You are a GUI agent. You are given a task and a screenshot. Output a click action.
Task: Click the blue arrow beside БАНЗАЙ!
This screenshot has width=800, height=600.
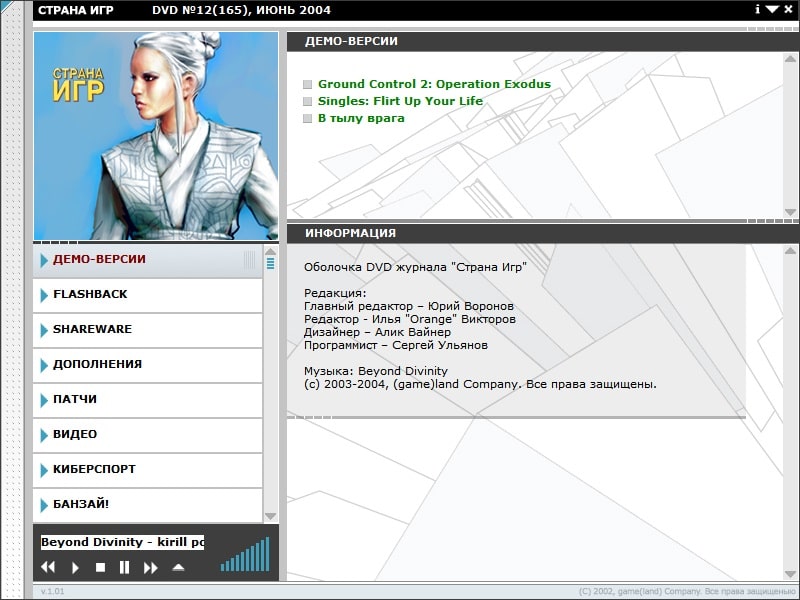[44, 505]
